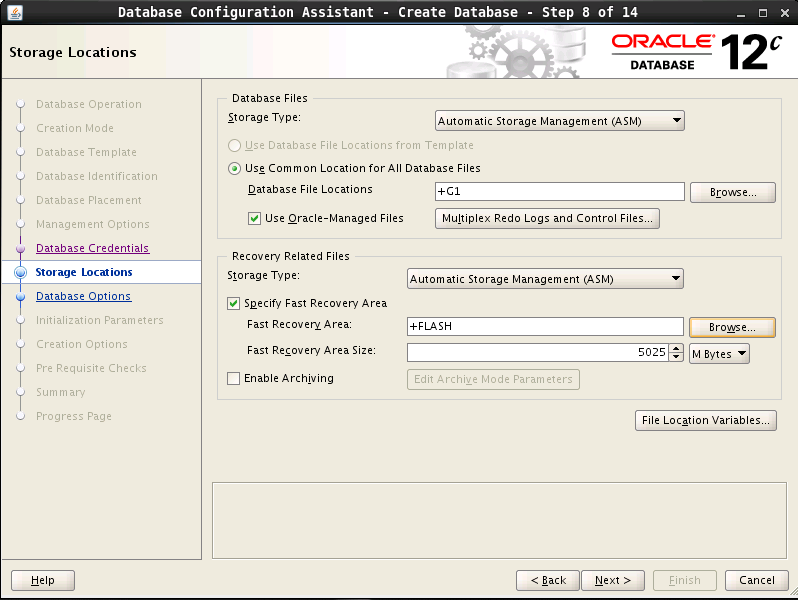This screenshot has width=798, height=600.
Task: Select Use Common Location for All Database Files
Action: [236, 169]
